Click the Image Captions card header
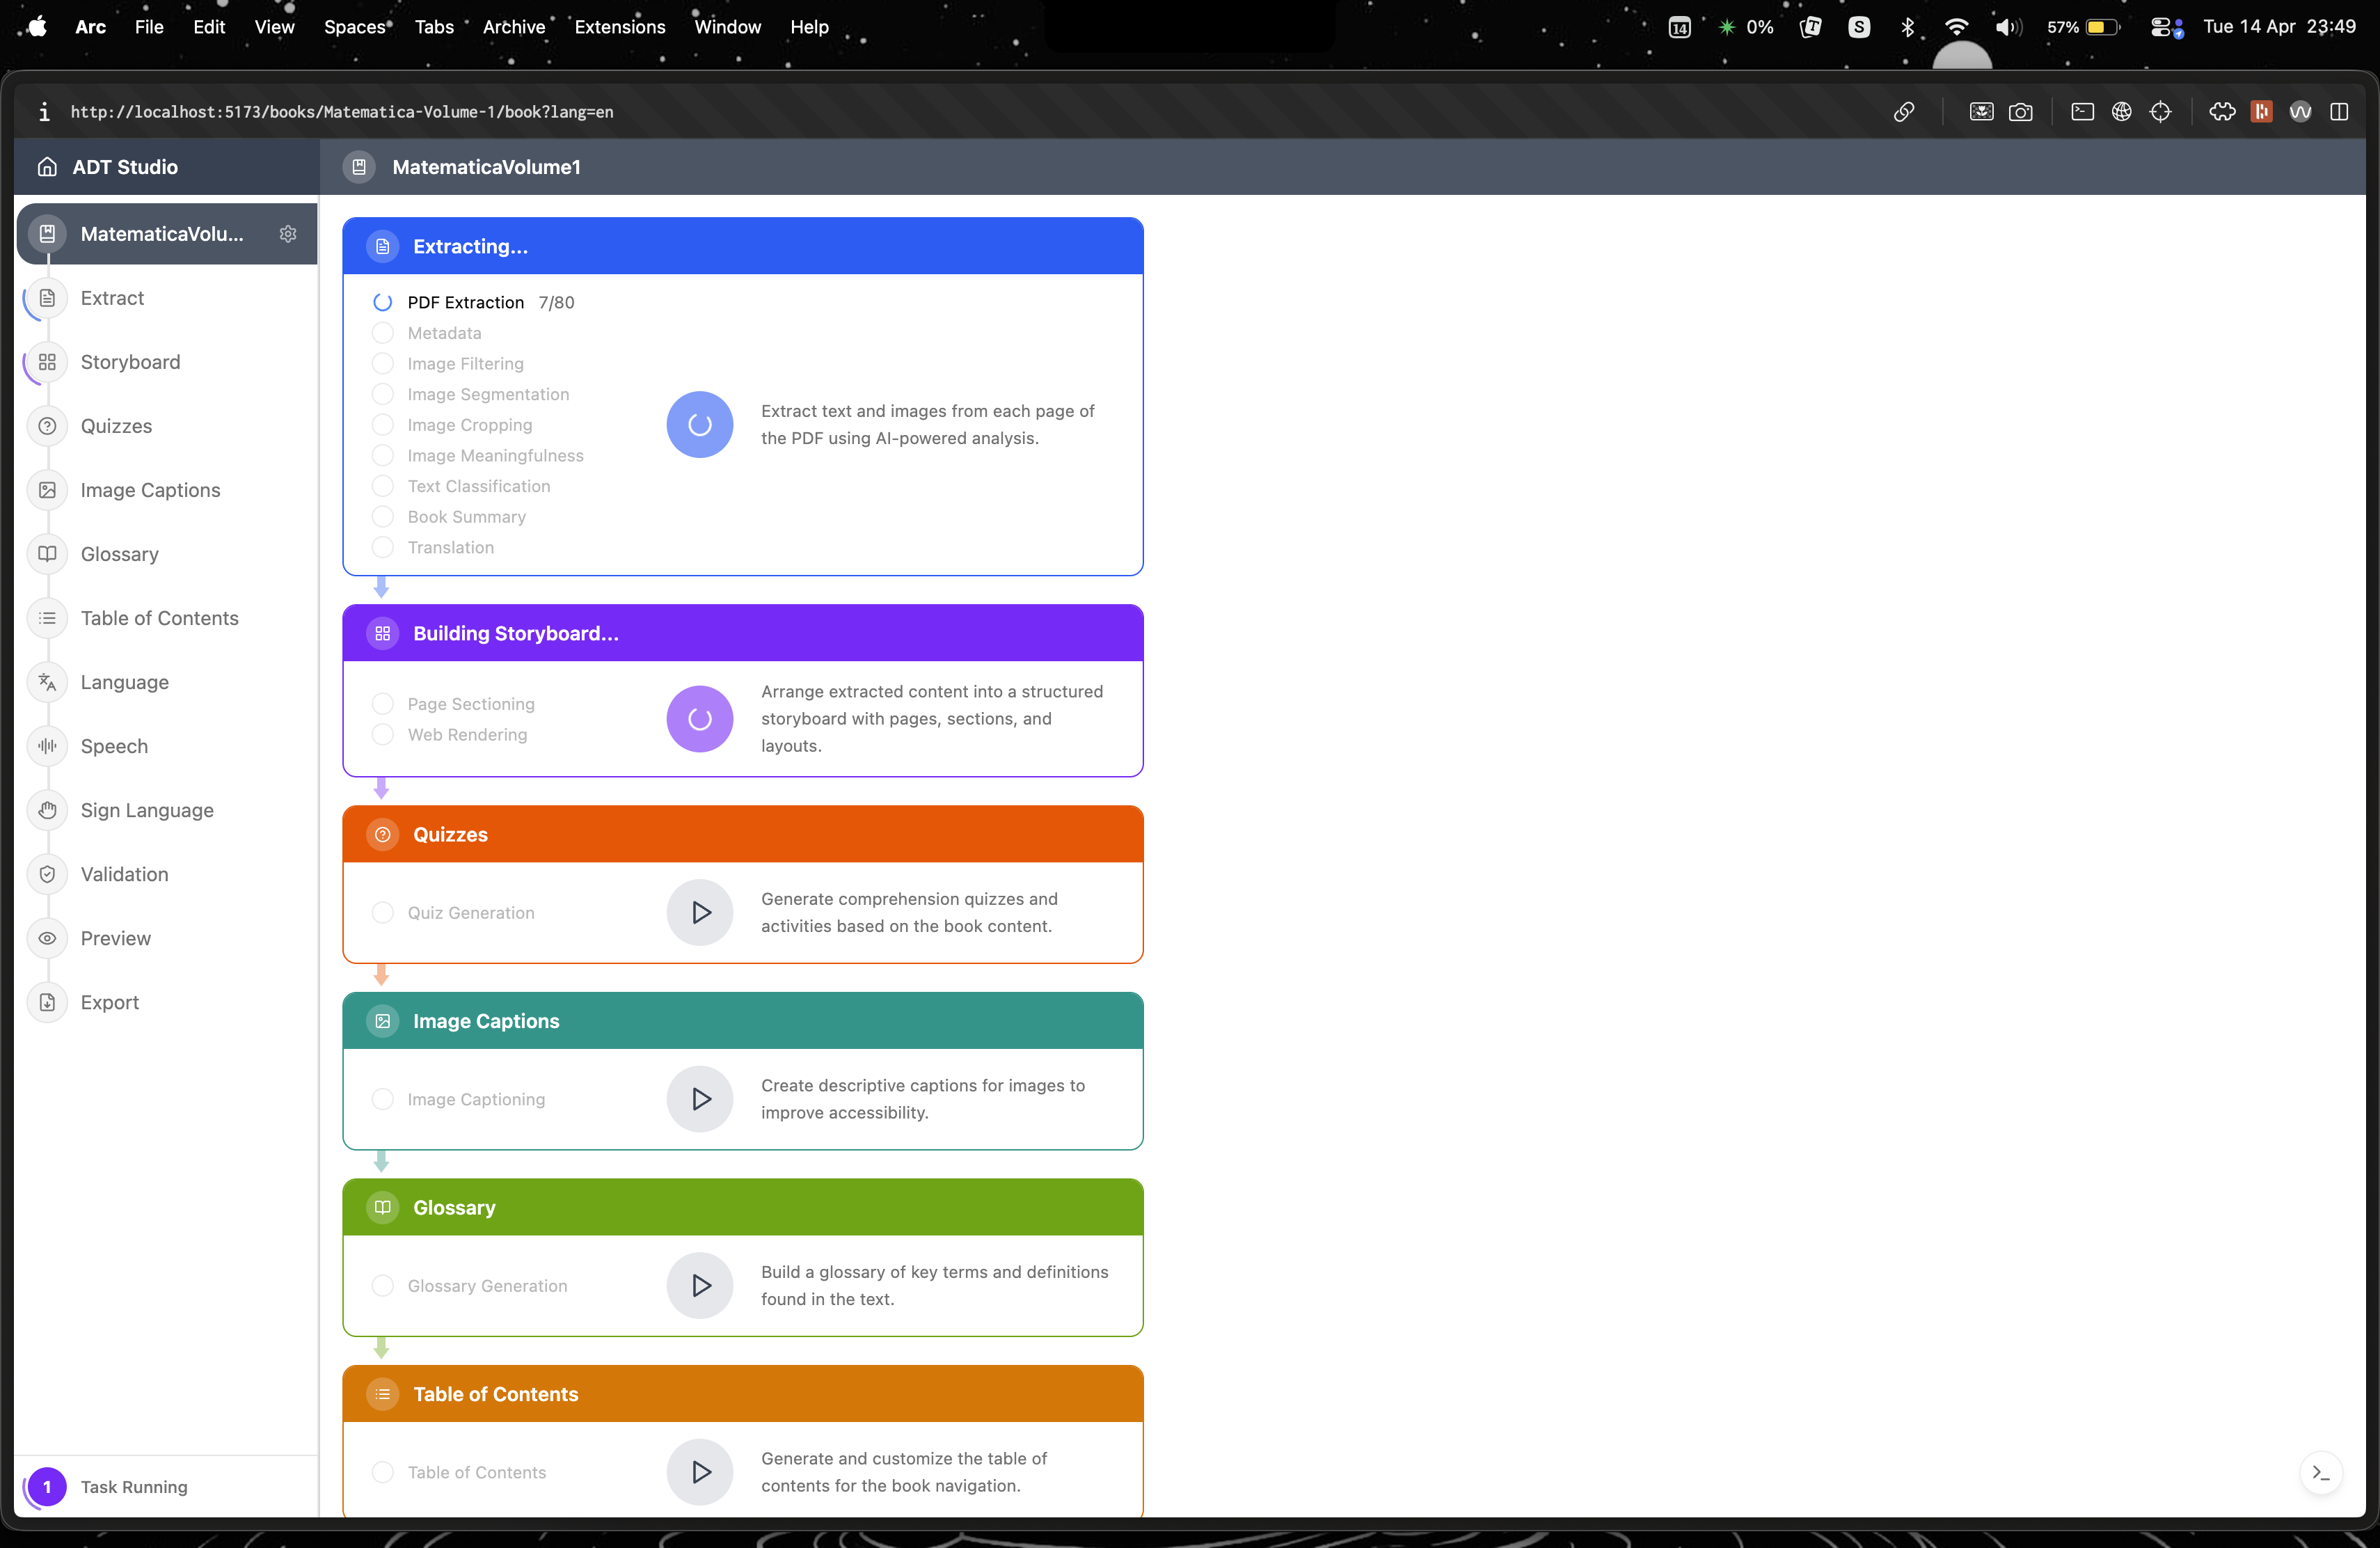Viewport: 2380px width, 1548px height. (x=743, y=1021)
